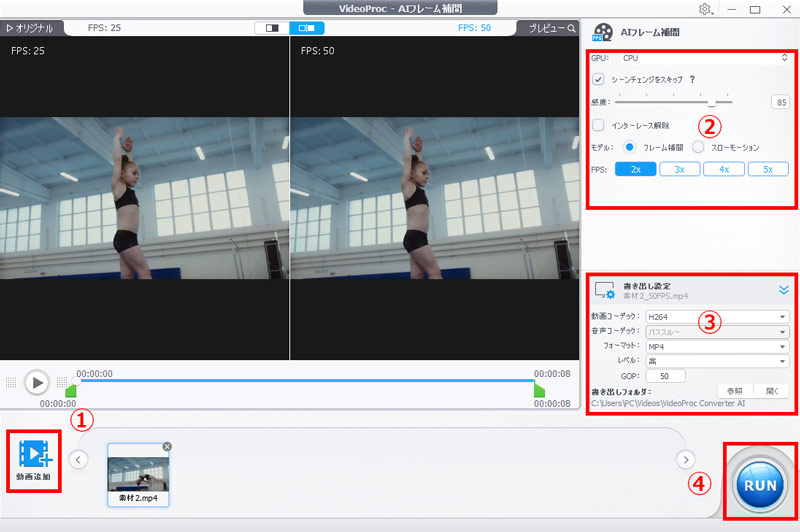This screenshot has height=532, width=800.
Task: Collapse the 書き出し設定 panel chevron
Action: point(784,290)
